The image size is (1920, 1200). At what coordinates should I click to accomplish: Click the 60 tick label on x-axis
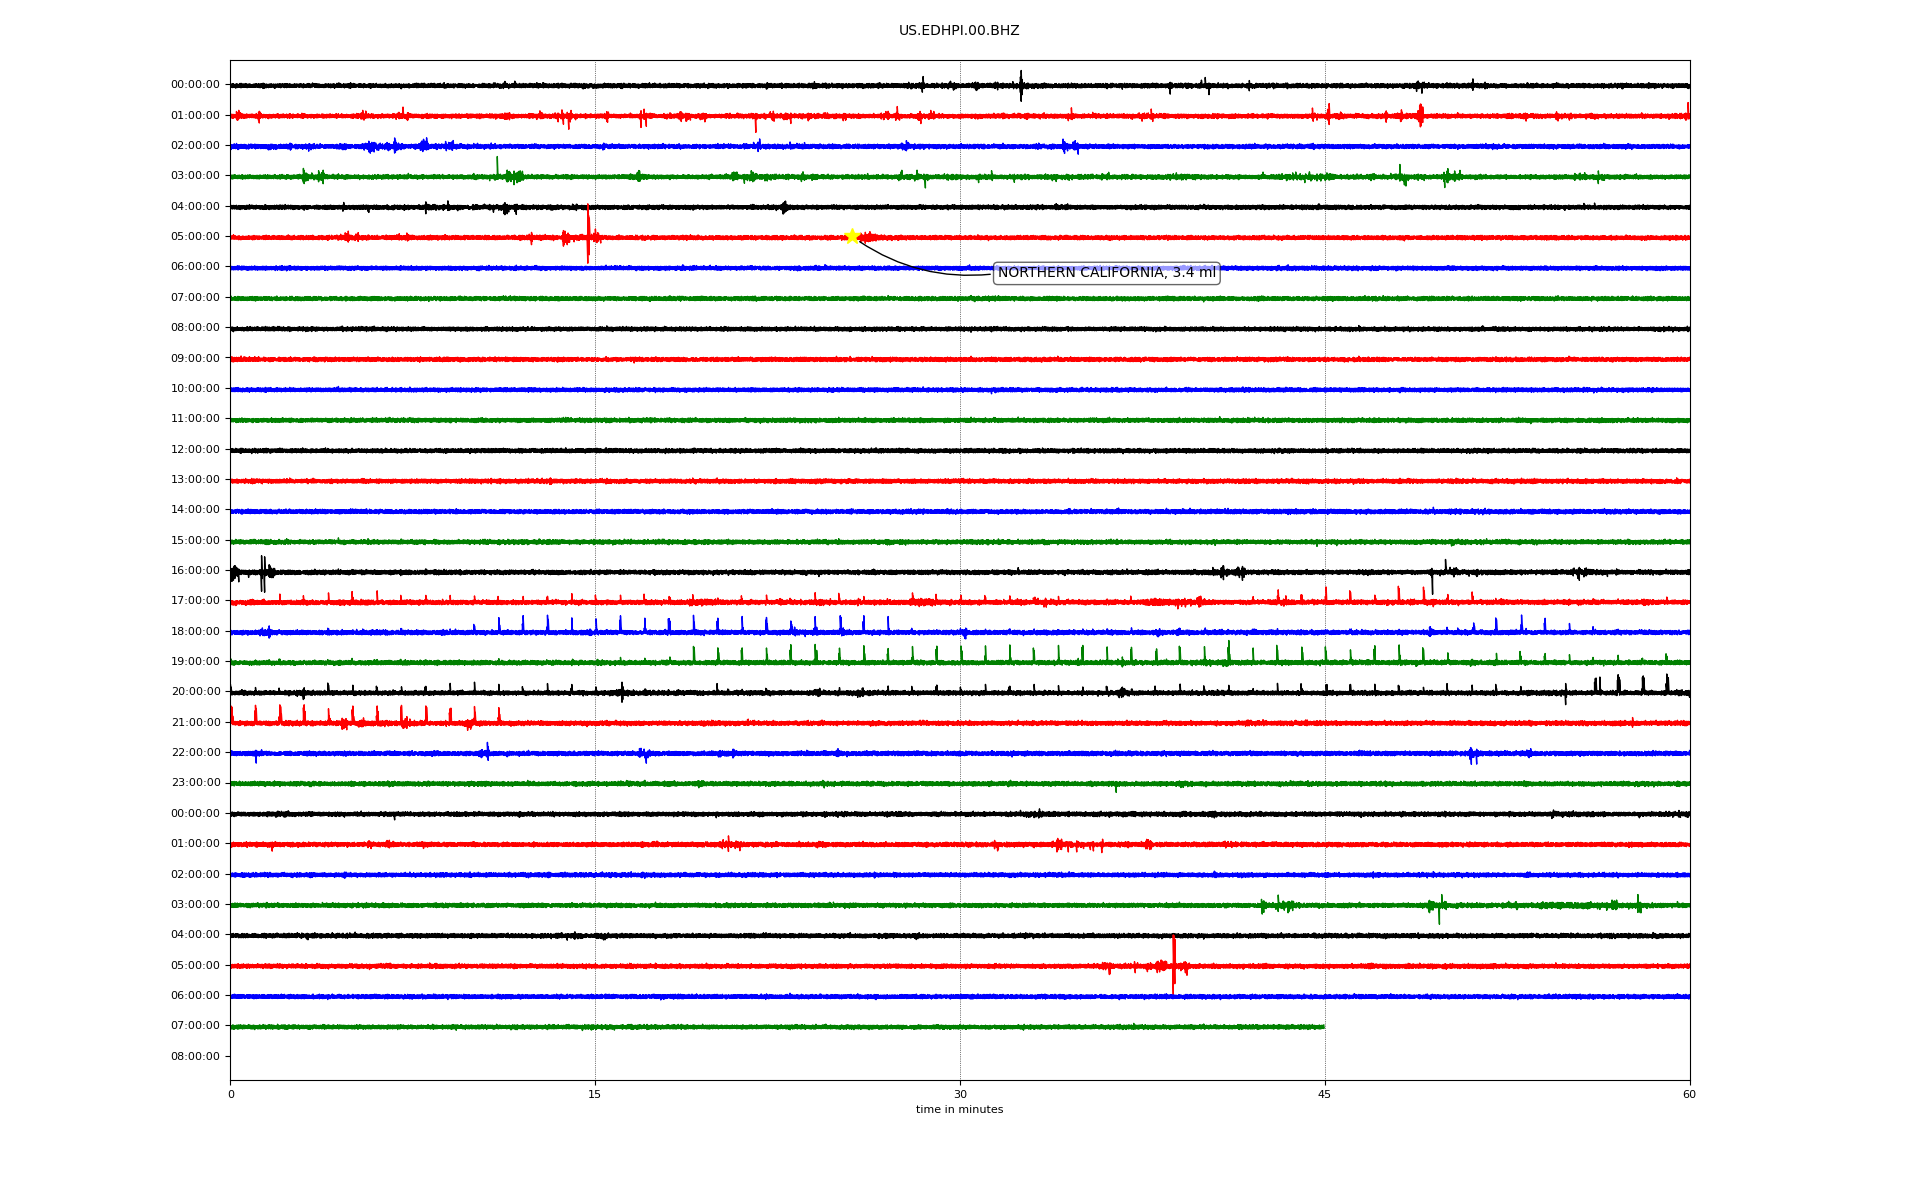coord(1689,1094)
